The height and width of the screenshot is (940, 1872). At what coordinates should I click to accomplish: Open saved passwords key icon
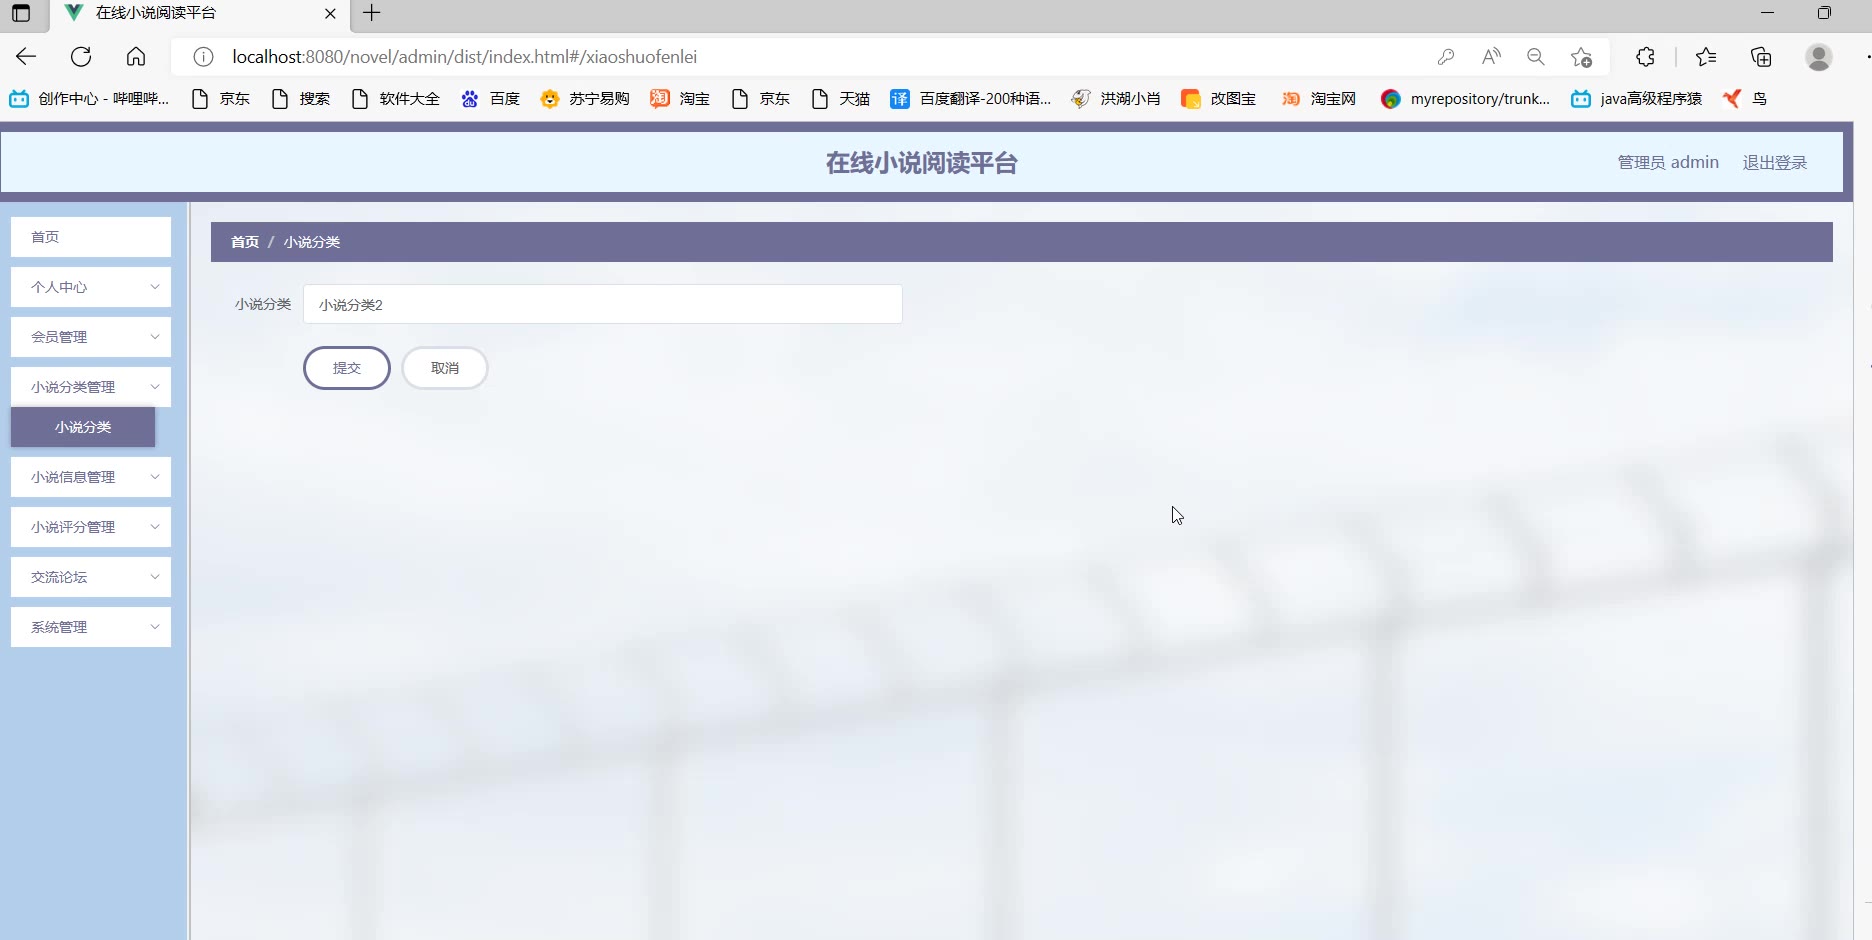click(1446, 57)
